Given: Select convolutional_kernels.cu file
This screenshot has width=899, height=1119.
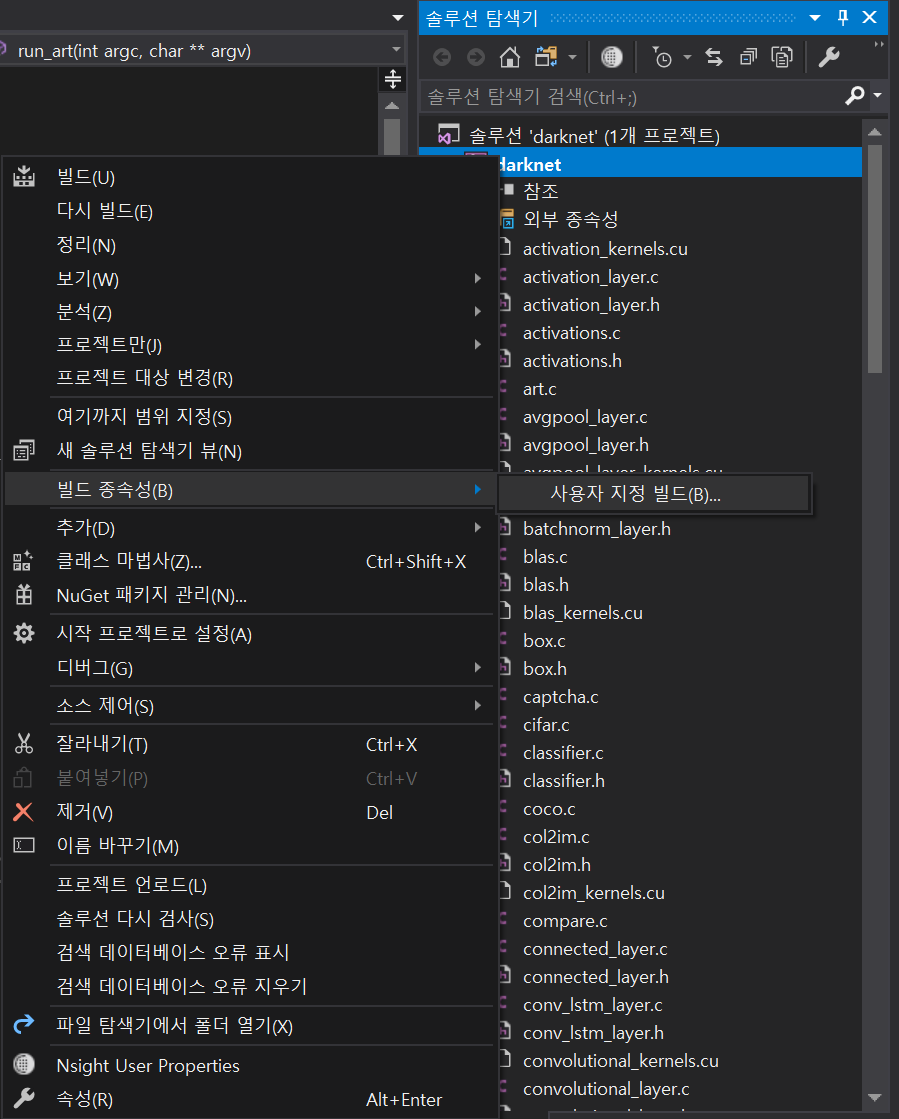Looking at the screenshot, I should point(621,1060).
